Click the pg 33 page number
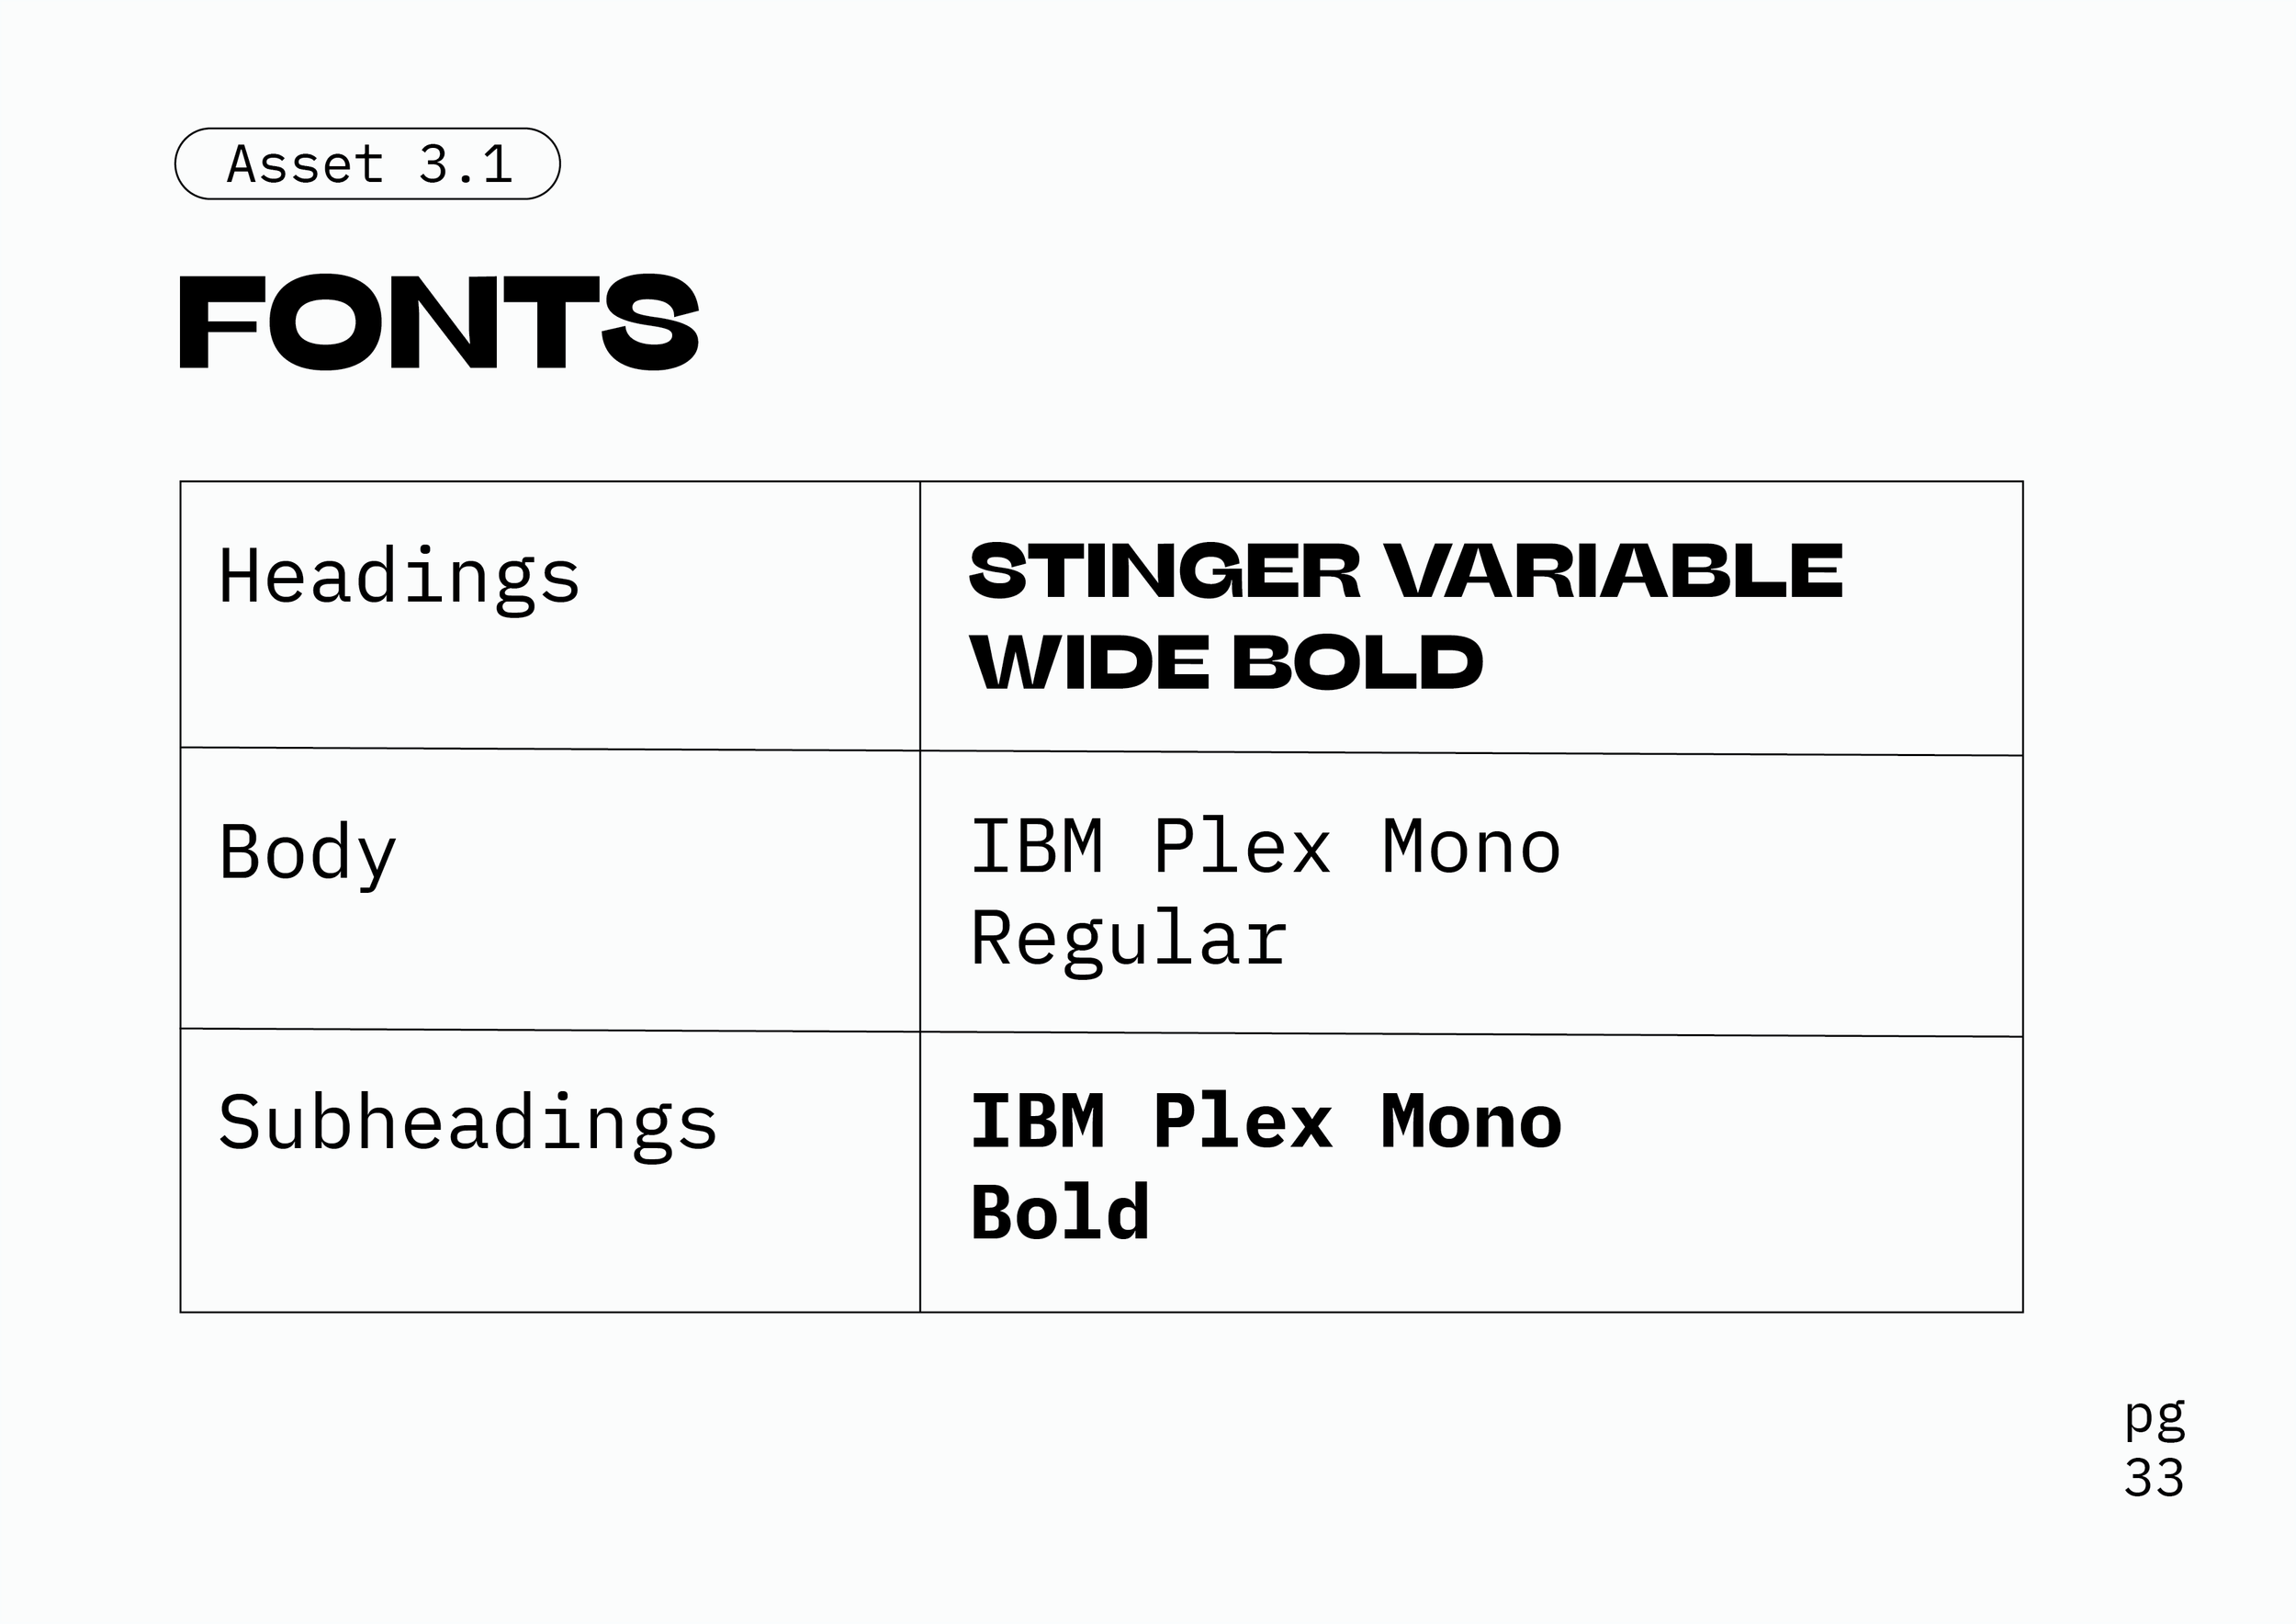Viewport: 2296px width, 1624px height. pos(2154,1448)
